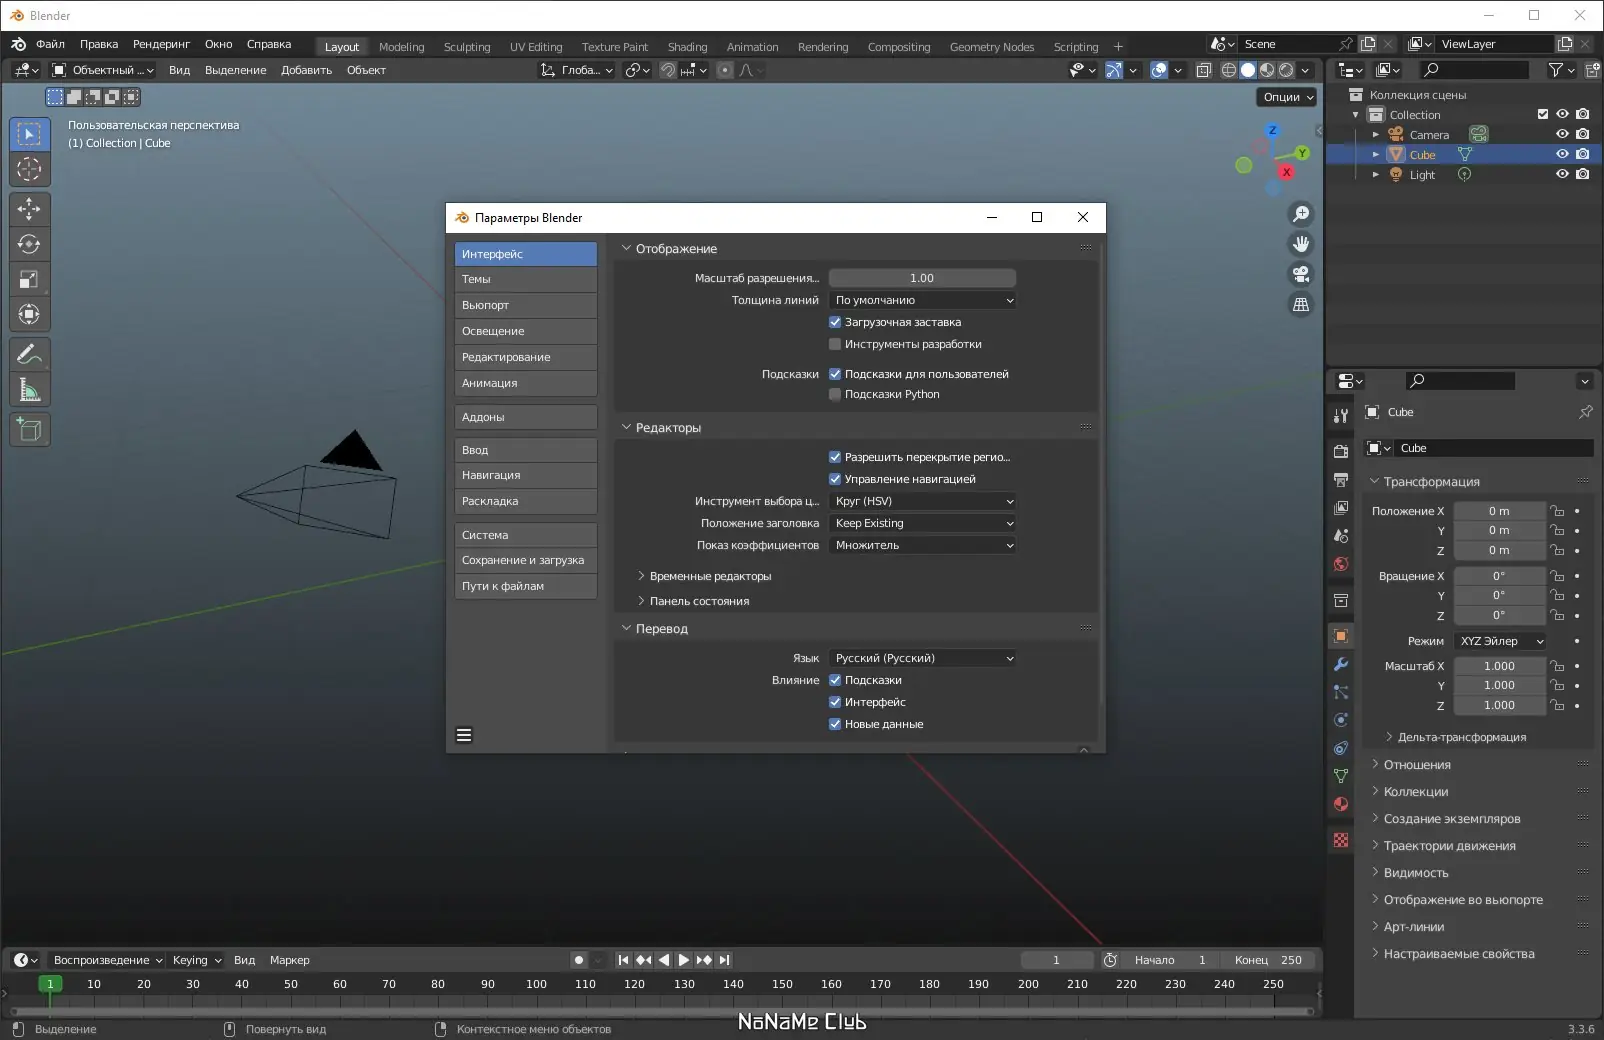The width and height of the screenshot is (1604, 1040).
Task: Click the Select Box tool
Action: [29, 134]
